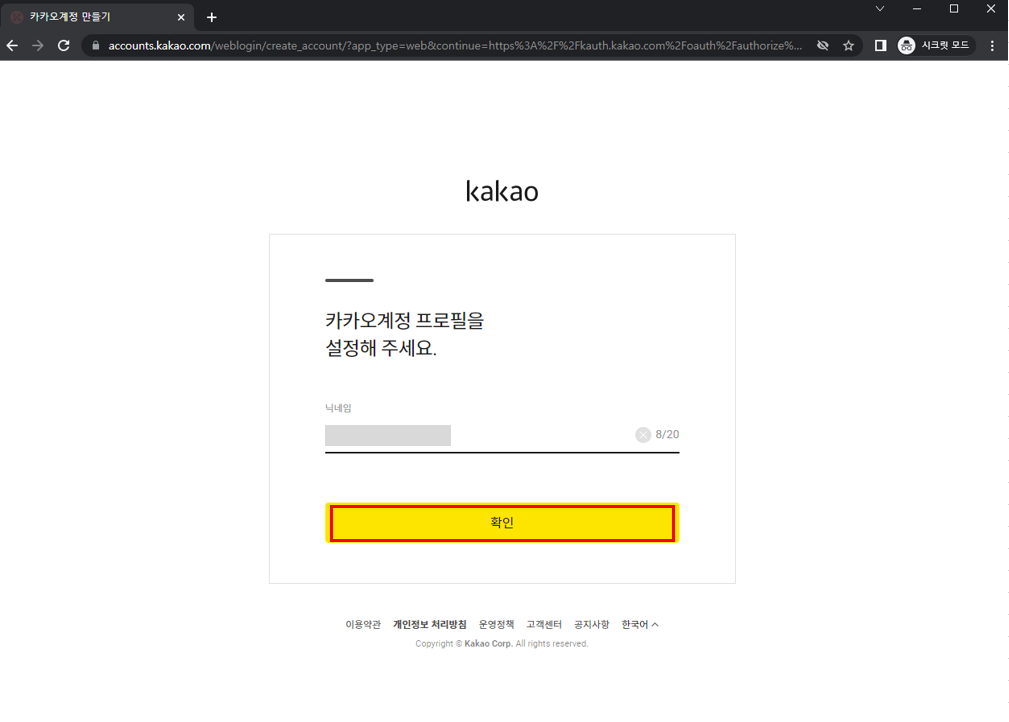
Task: Open 이용약관 link in footer
Action: pos(363,625)
